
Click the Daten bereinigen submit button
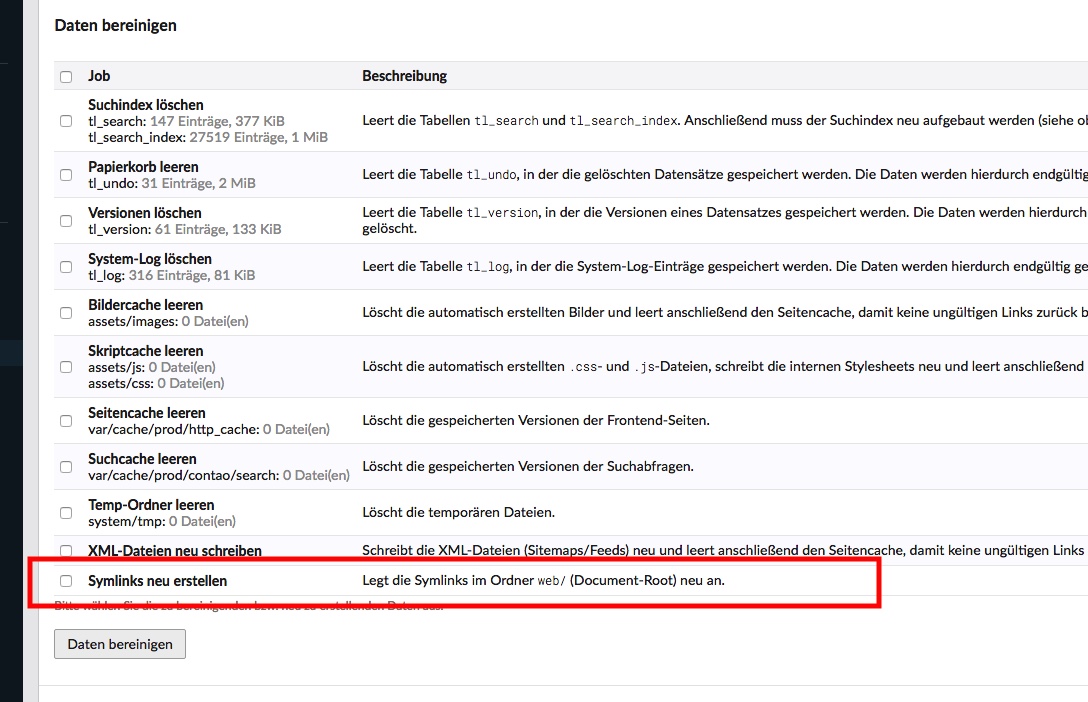120,644
